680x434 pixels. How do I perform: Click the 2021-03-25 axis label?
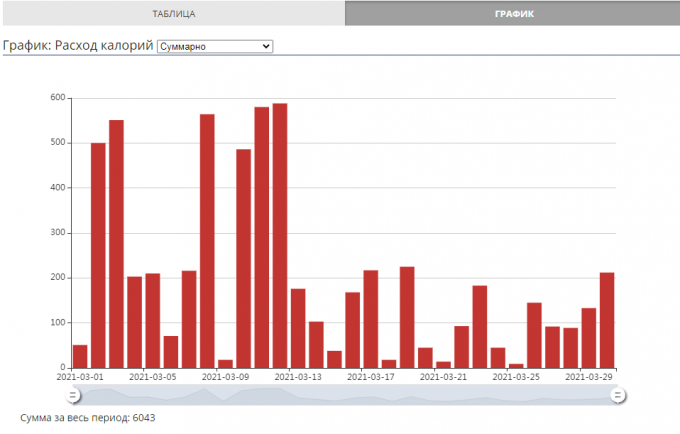click(516, 377)
